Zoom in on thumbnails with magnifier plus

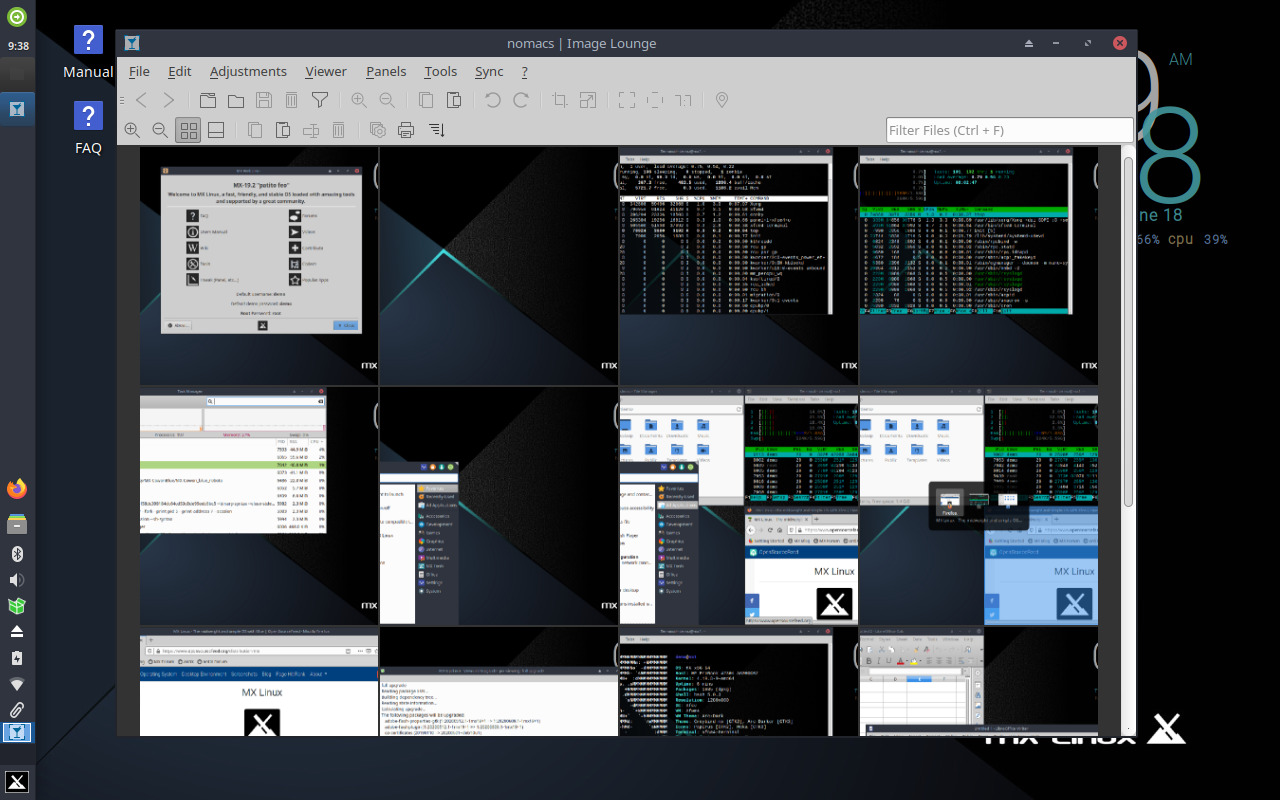132,130
